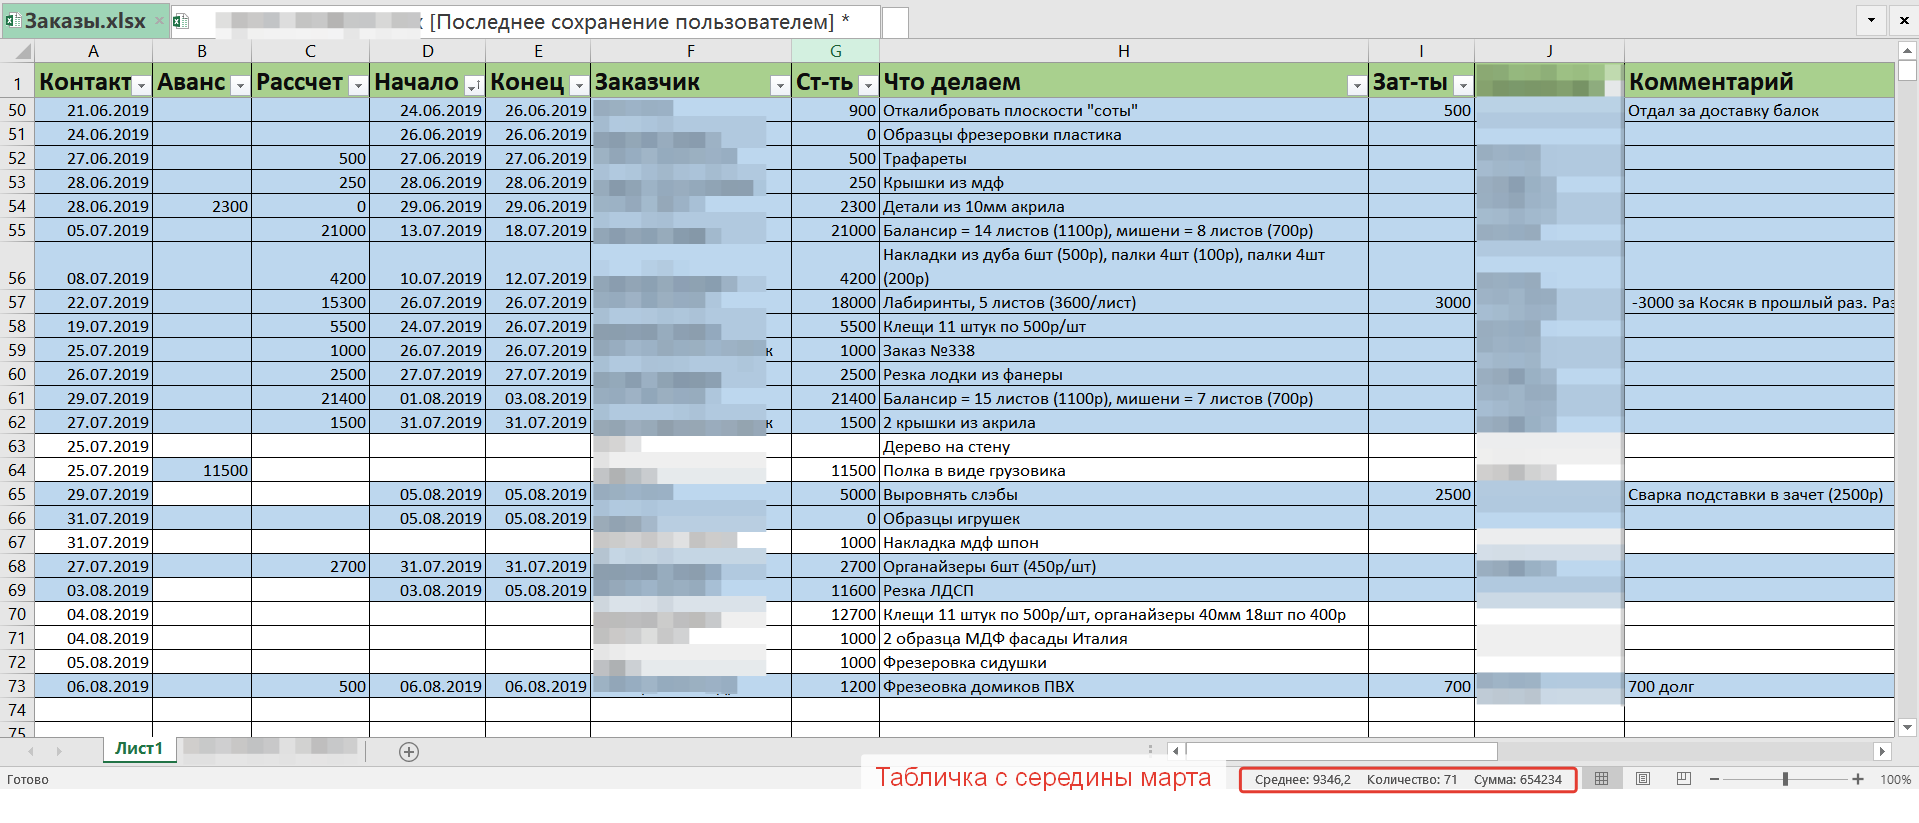Image resolution: width=1919 pixels, height=823 pixels.
Task: Open the Контакт column filter dropdown
Action: [x=141, y=85]
